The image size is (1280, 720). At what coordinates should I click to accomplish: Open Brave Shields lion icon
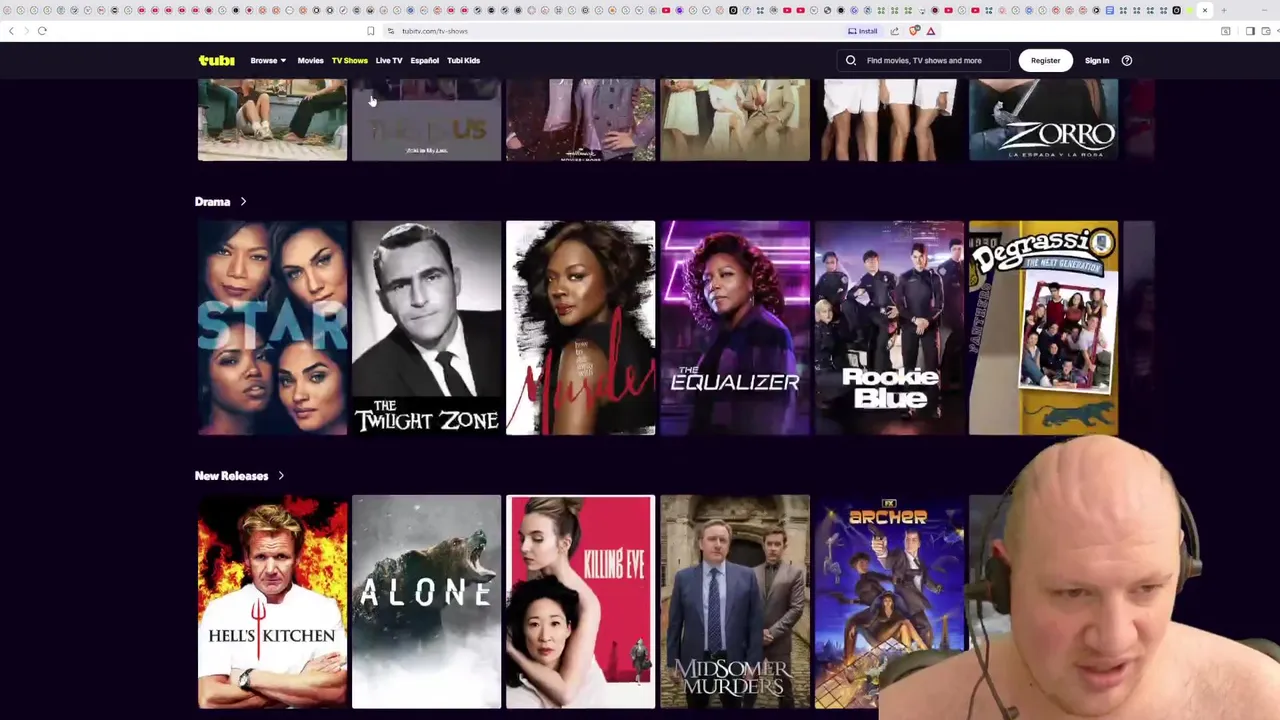click(x=914, y=31)
